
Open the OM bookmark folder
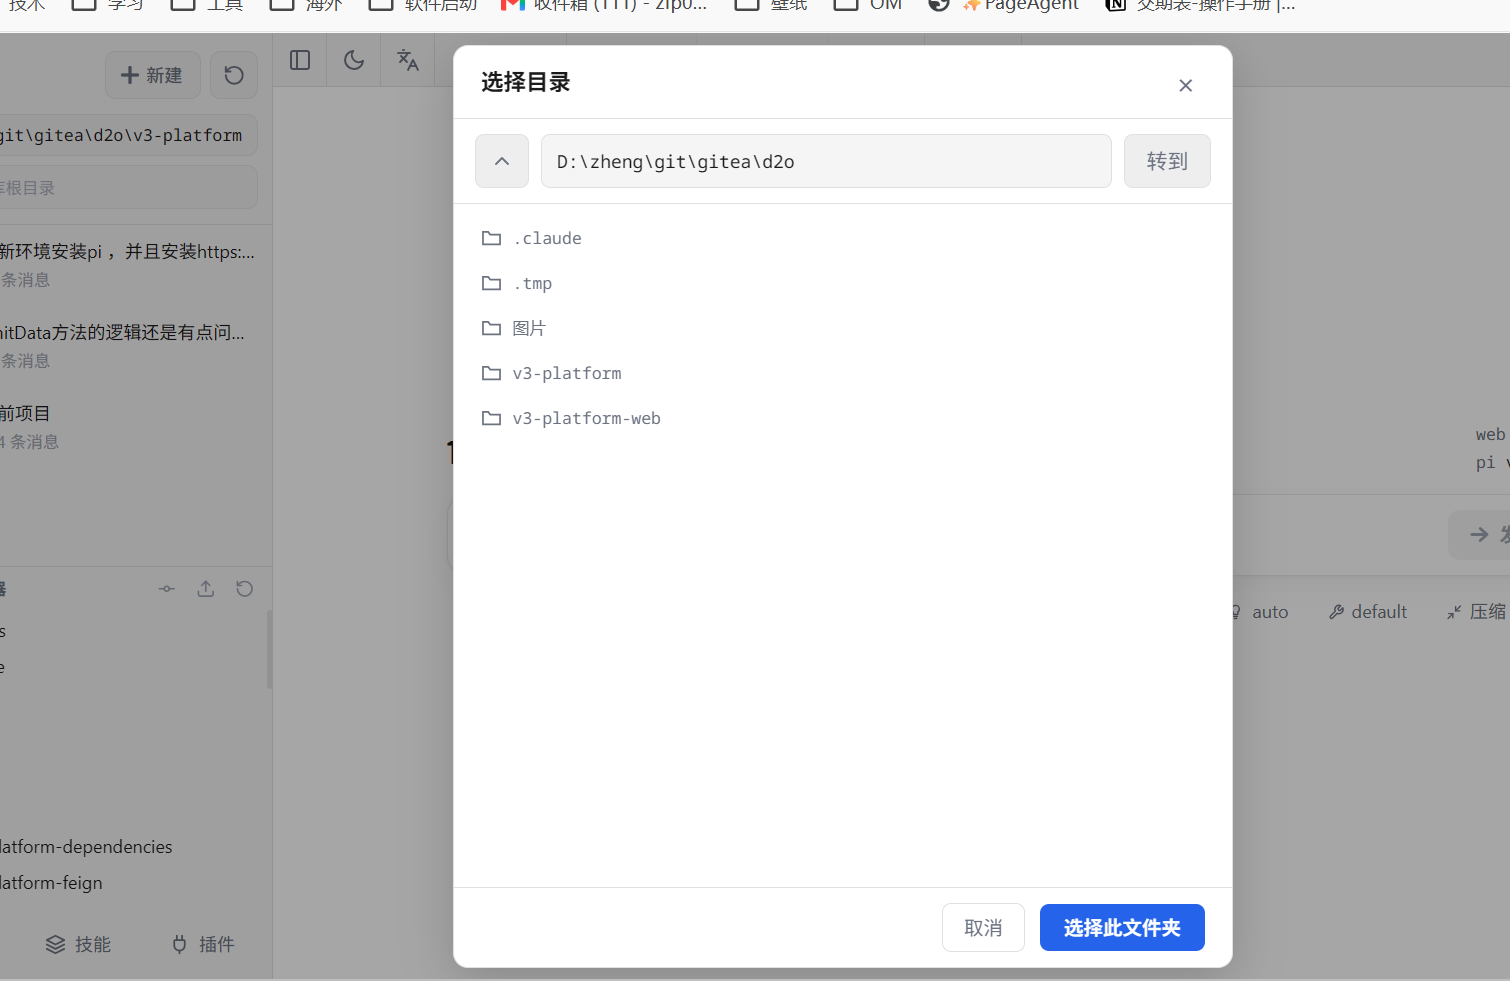[868, 5]
